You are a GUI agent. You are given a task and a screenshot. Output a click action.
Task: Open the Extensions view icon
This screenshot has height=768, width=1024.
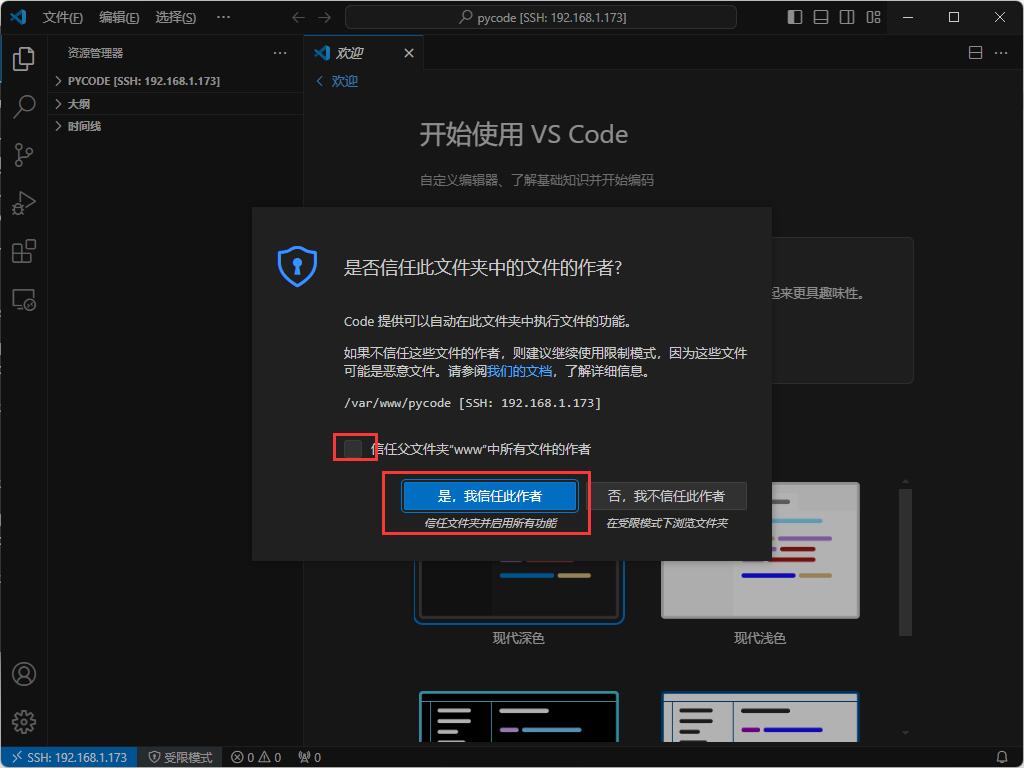tap(24, 251)
